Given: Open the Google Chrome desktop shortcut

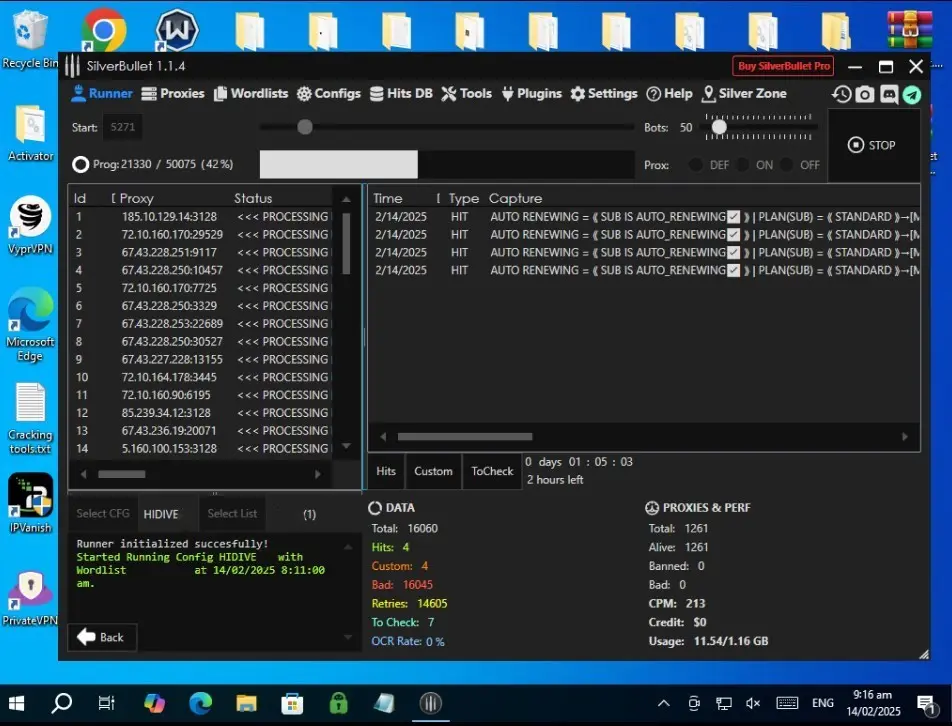Looking at the screenshot, I should point(103,30).
